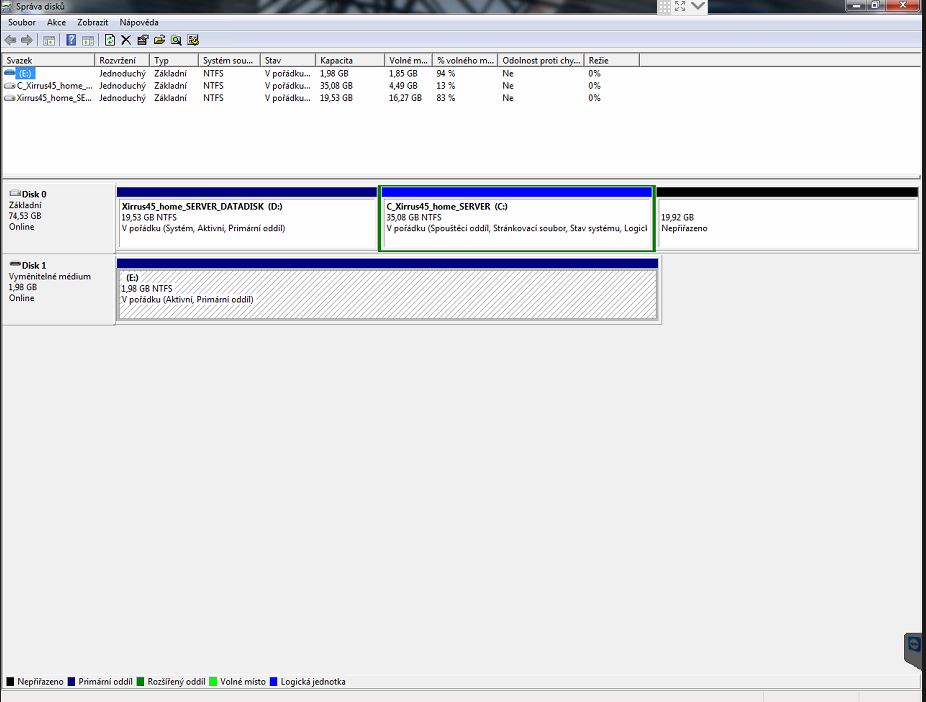Select the C_Xirrus45_home_SERVER (C:) partition
The image size is (926, 702).
[517, 218]
